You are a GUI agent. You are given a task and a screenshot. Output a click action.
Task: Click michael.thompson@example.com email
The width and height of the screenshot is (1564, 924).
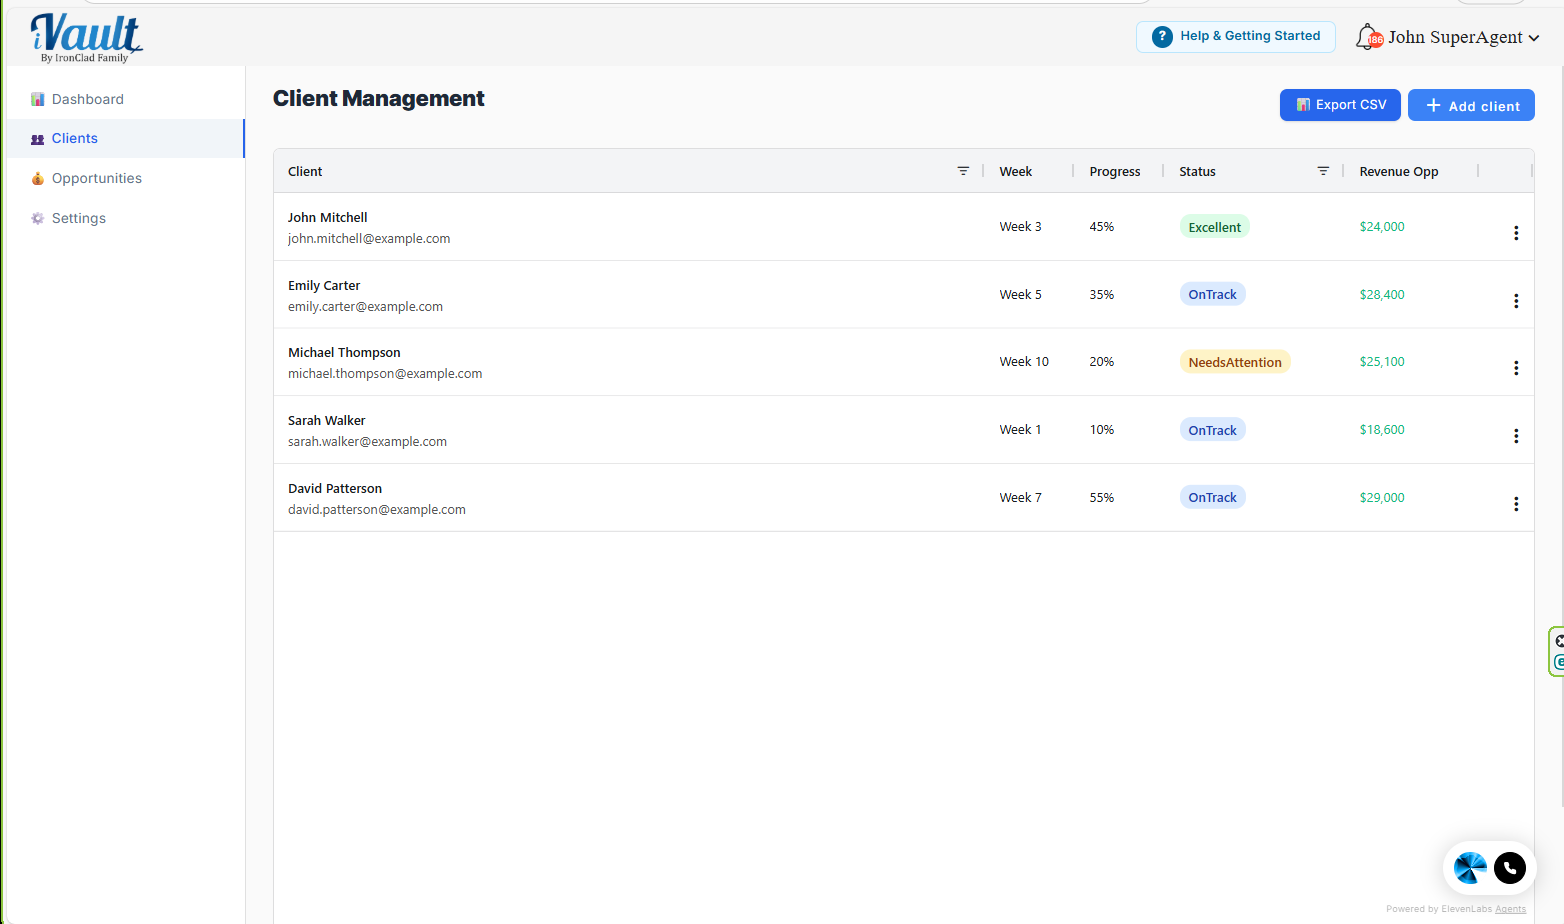[385, 373]
